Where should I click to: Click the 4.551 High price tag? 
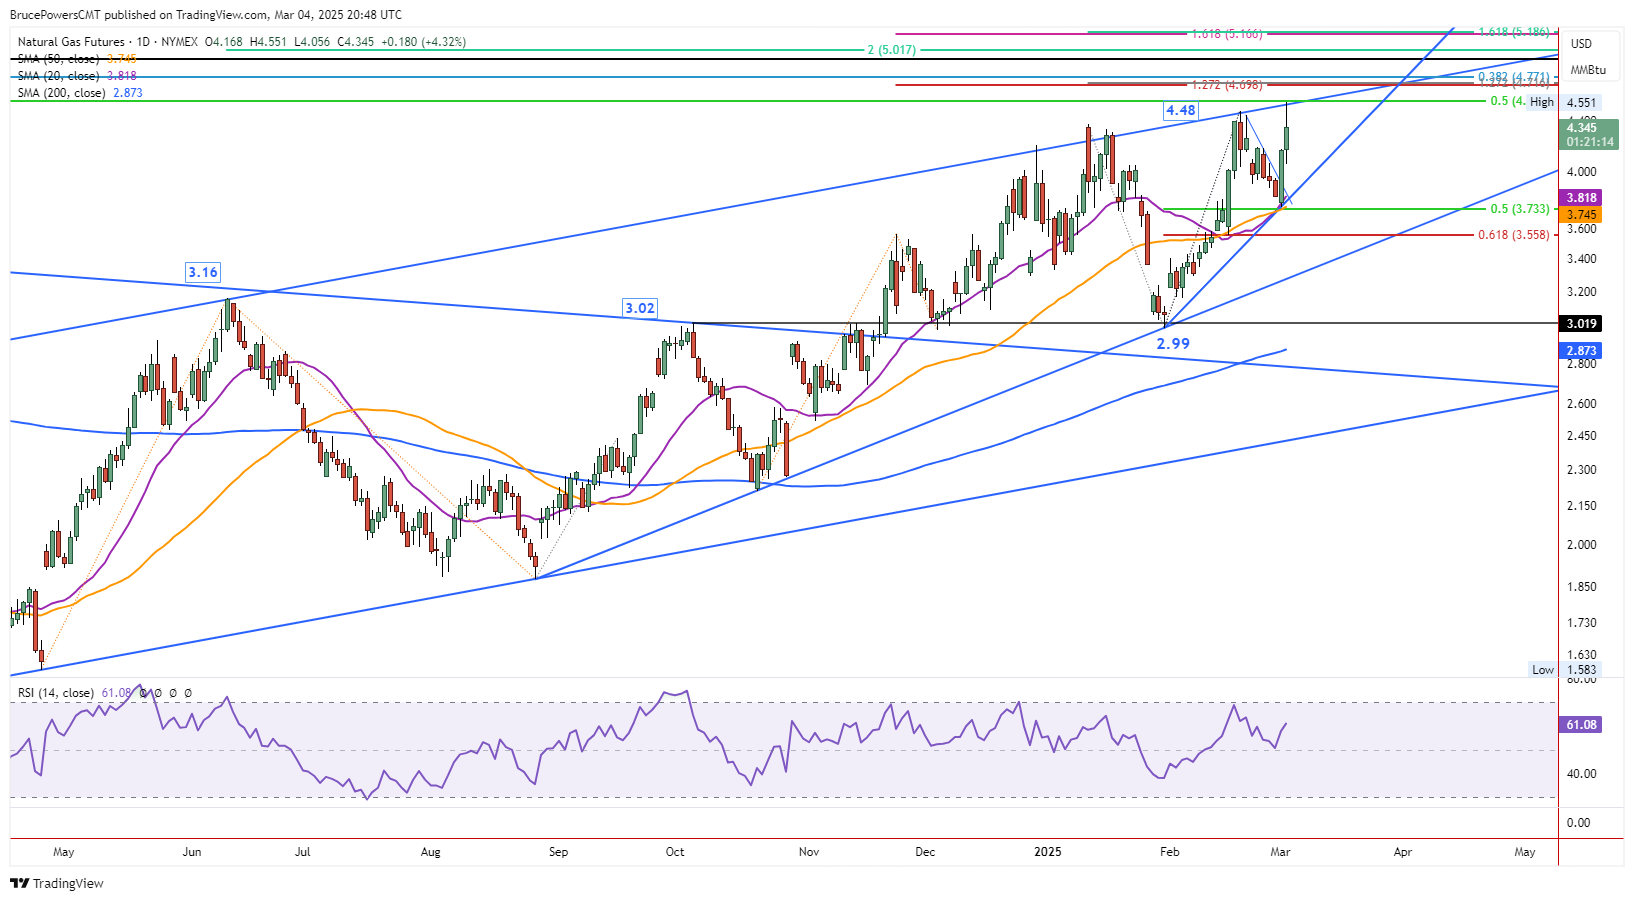1581,102
